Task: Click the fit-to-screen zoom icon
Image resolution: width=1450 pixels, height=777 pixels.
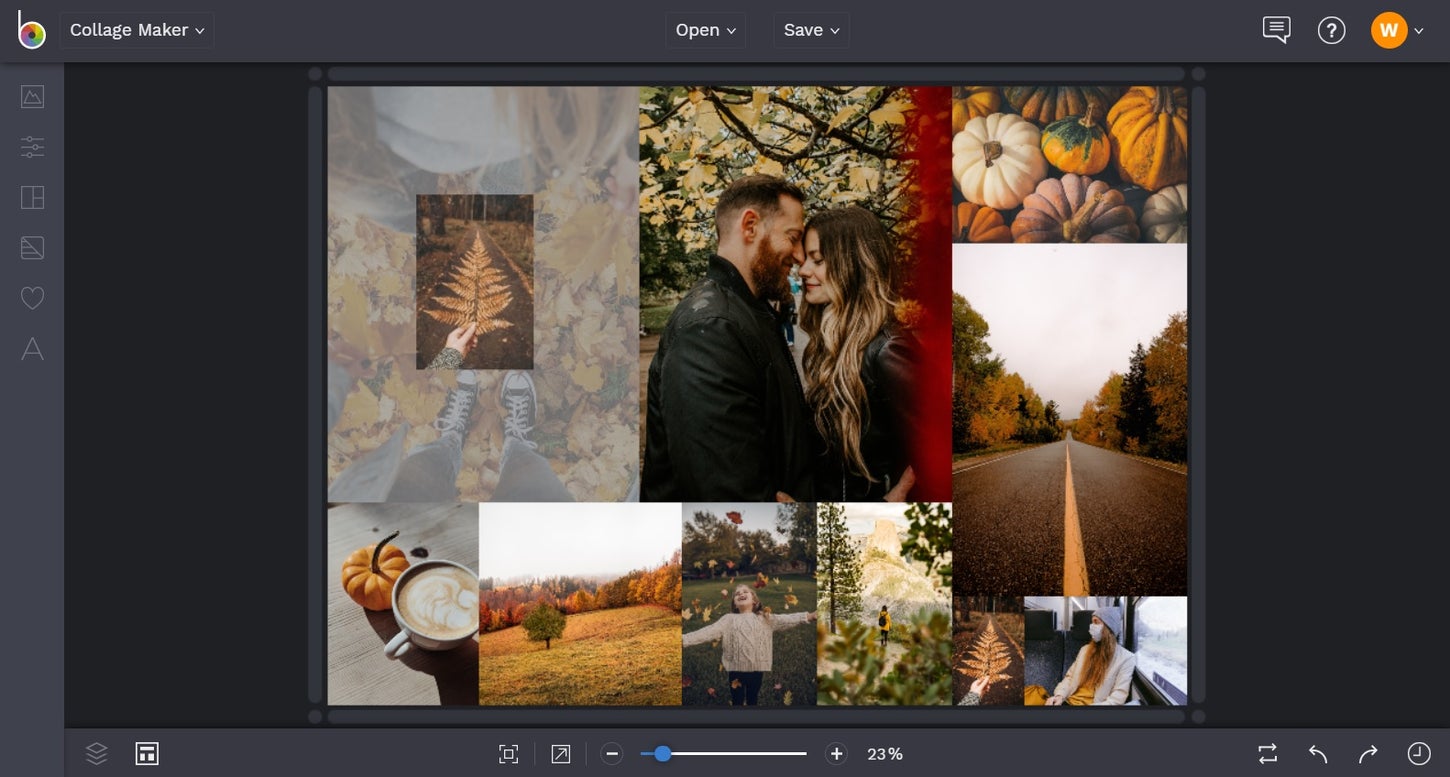Action: (x=508, y=753)
